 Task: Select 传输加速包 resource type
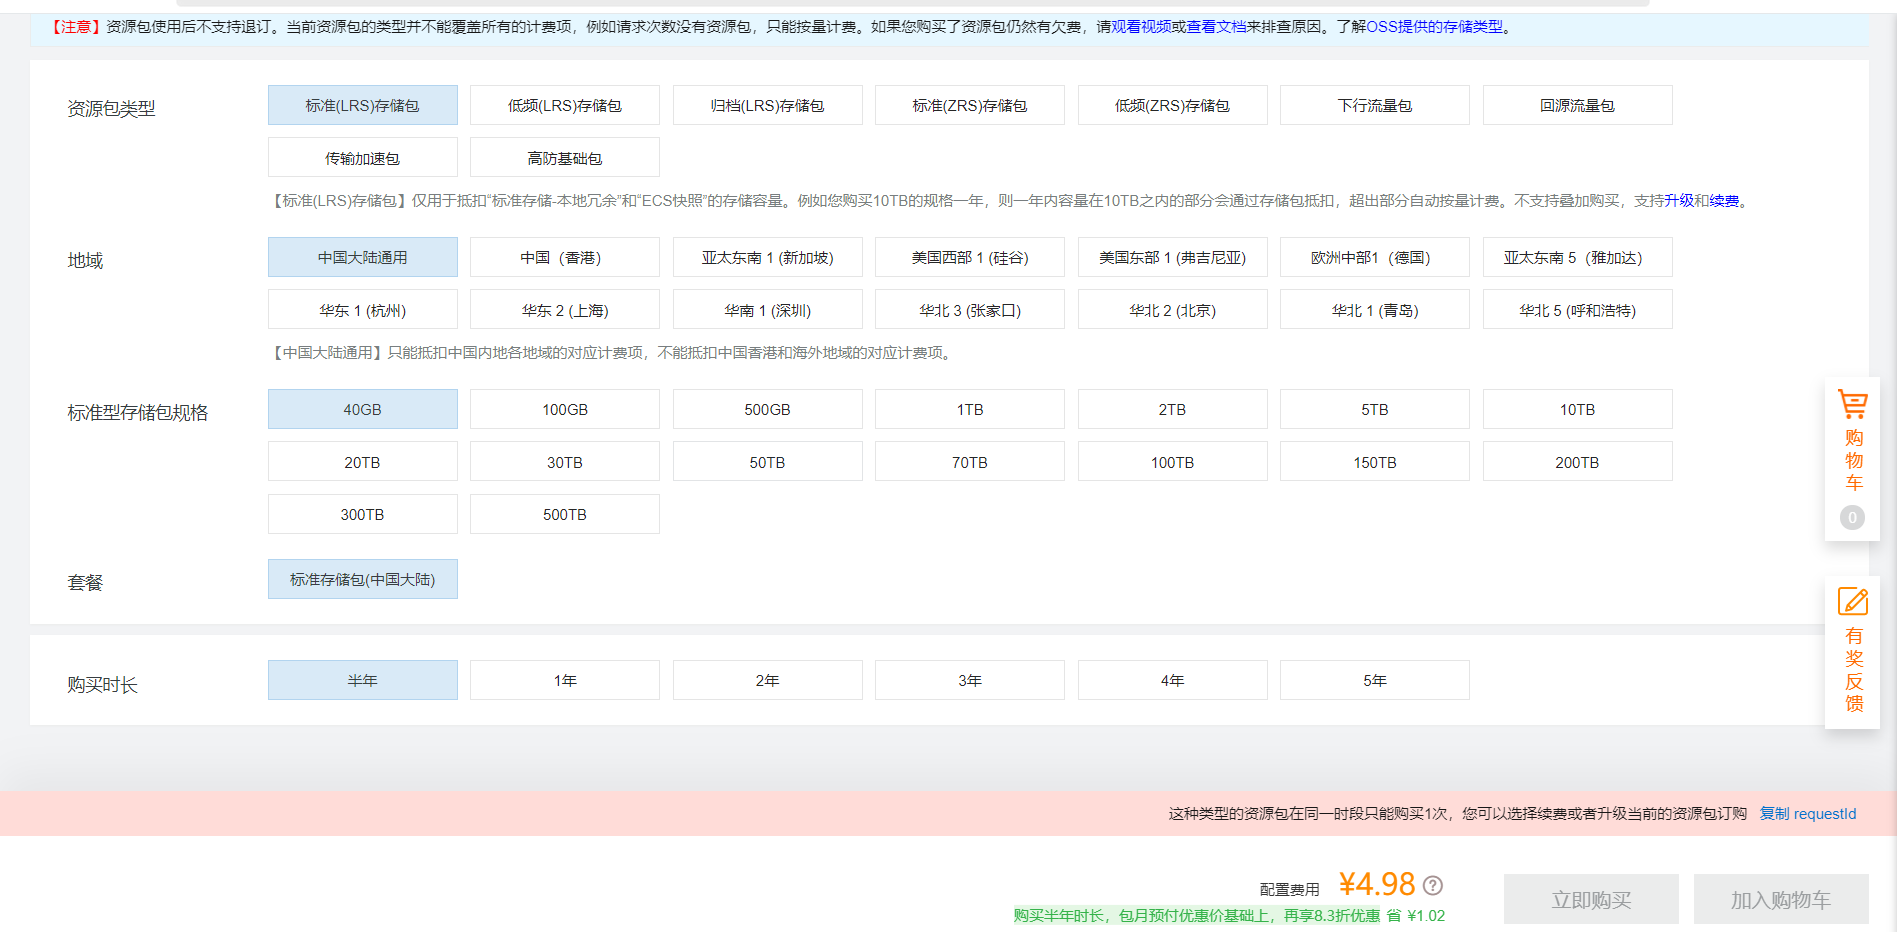pos(362,158)
